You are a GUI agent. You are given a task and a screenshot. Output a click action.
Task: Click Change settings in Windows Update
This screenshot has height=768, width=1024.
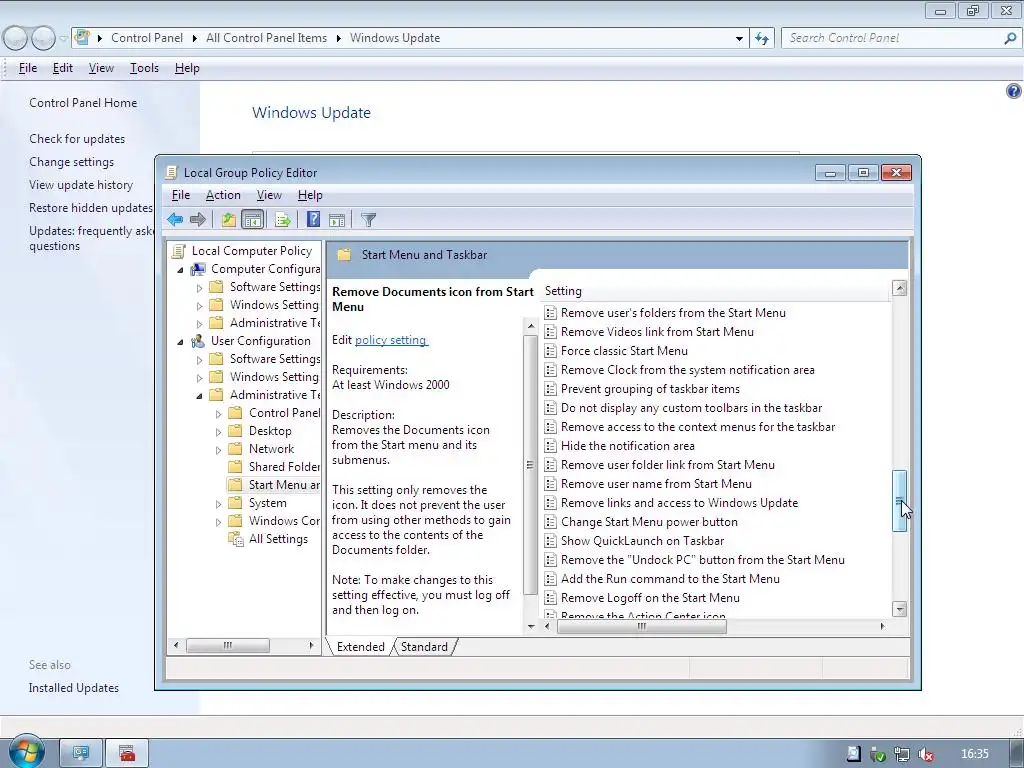(x=71, y=162)
